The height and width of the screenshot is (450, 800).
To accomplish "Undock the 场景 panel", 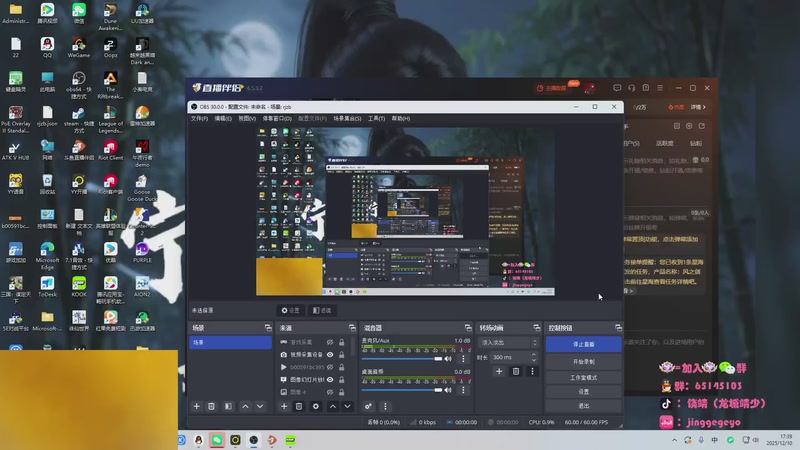I will [x=268, y=328].
